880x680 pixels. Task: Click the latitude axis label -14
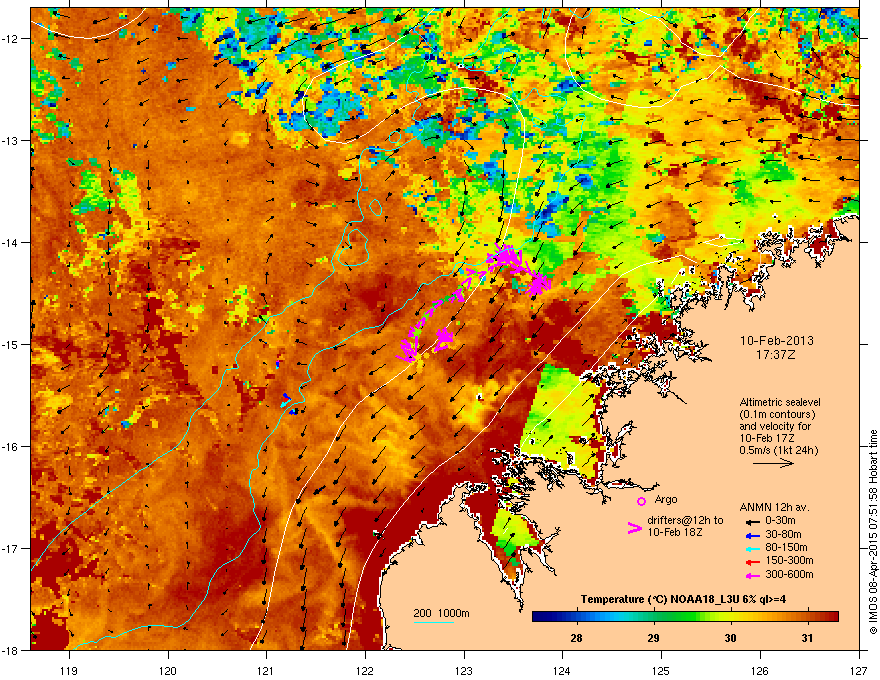coord(10,243)
